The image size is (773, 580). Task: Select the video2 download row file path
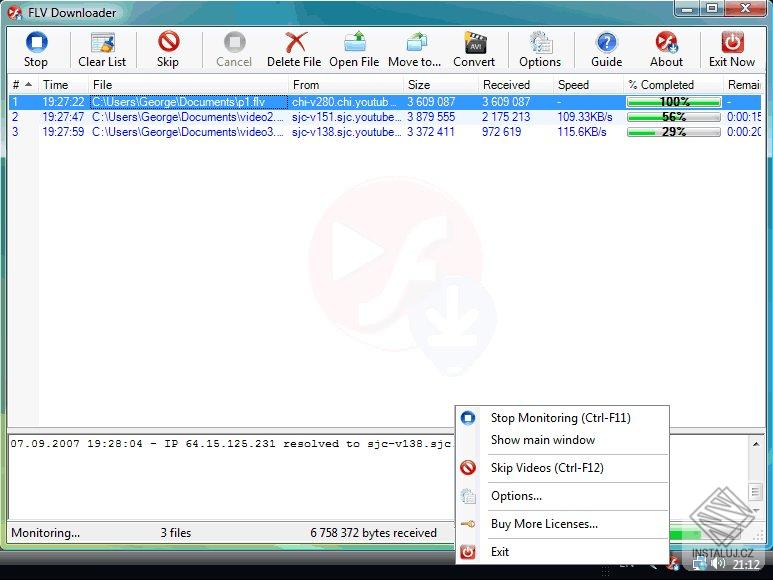click(188, 117)
